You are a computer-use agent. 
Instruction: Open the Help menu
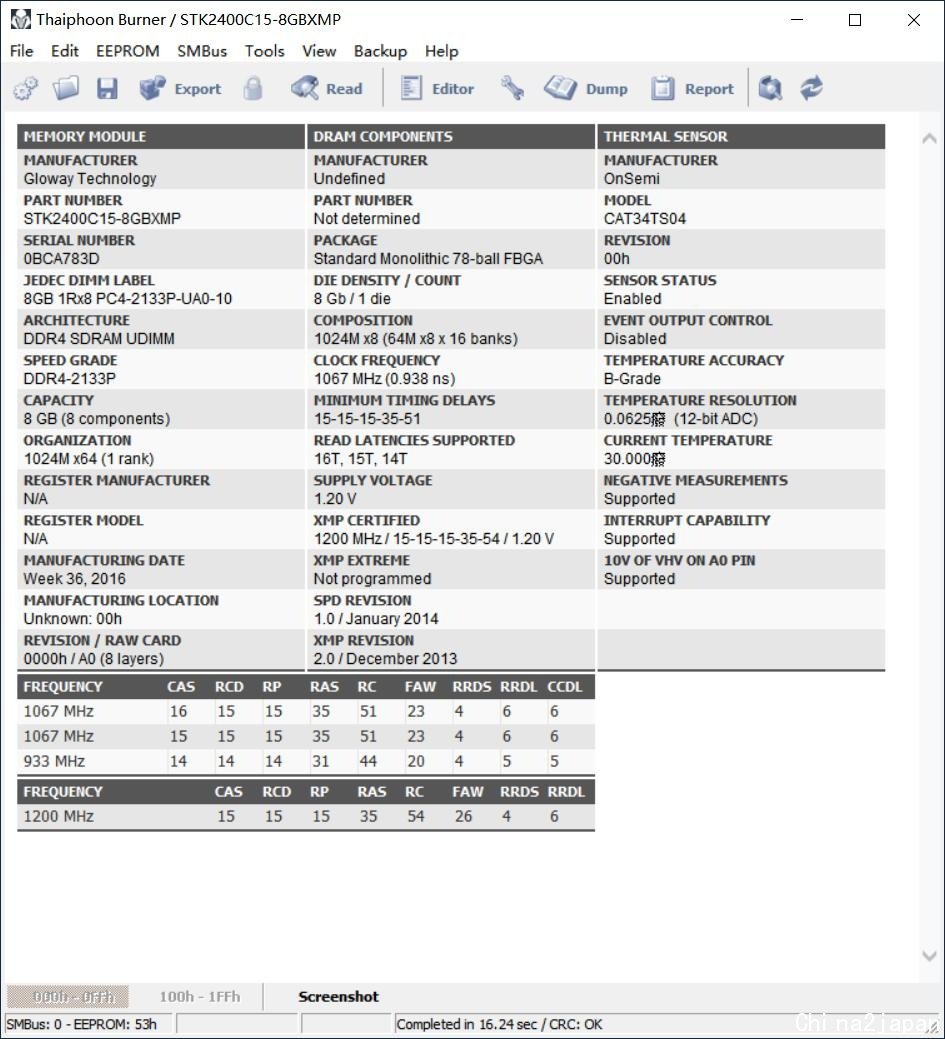click(x=441, y=51)
